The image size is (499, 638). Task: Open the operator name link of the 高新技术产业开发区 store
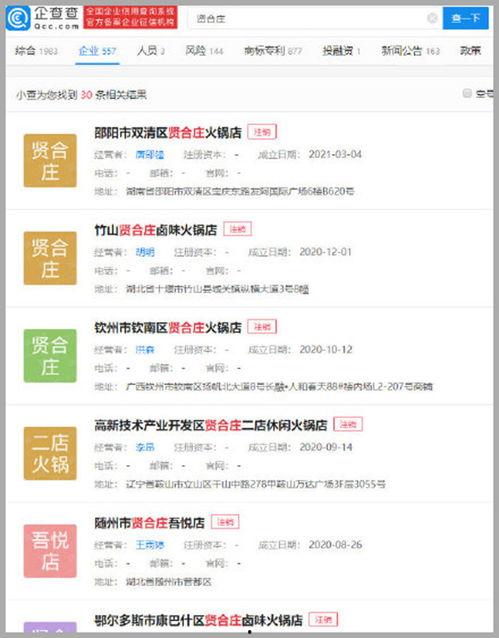pyautogui.click(x=145, y=448)
